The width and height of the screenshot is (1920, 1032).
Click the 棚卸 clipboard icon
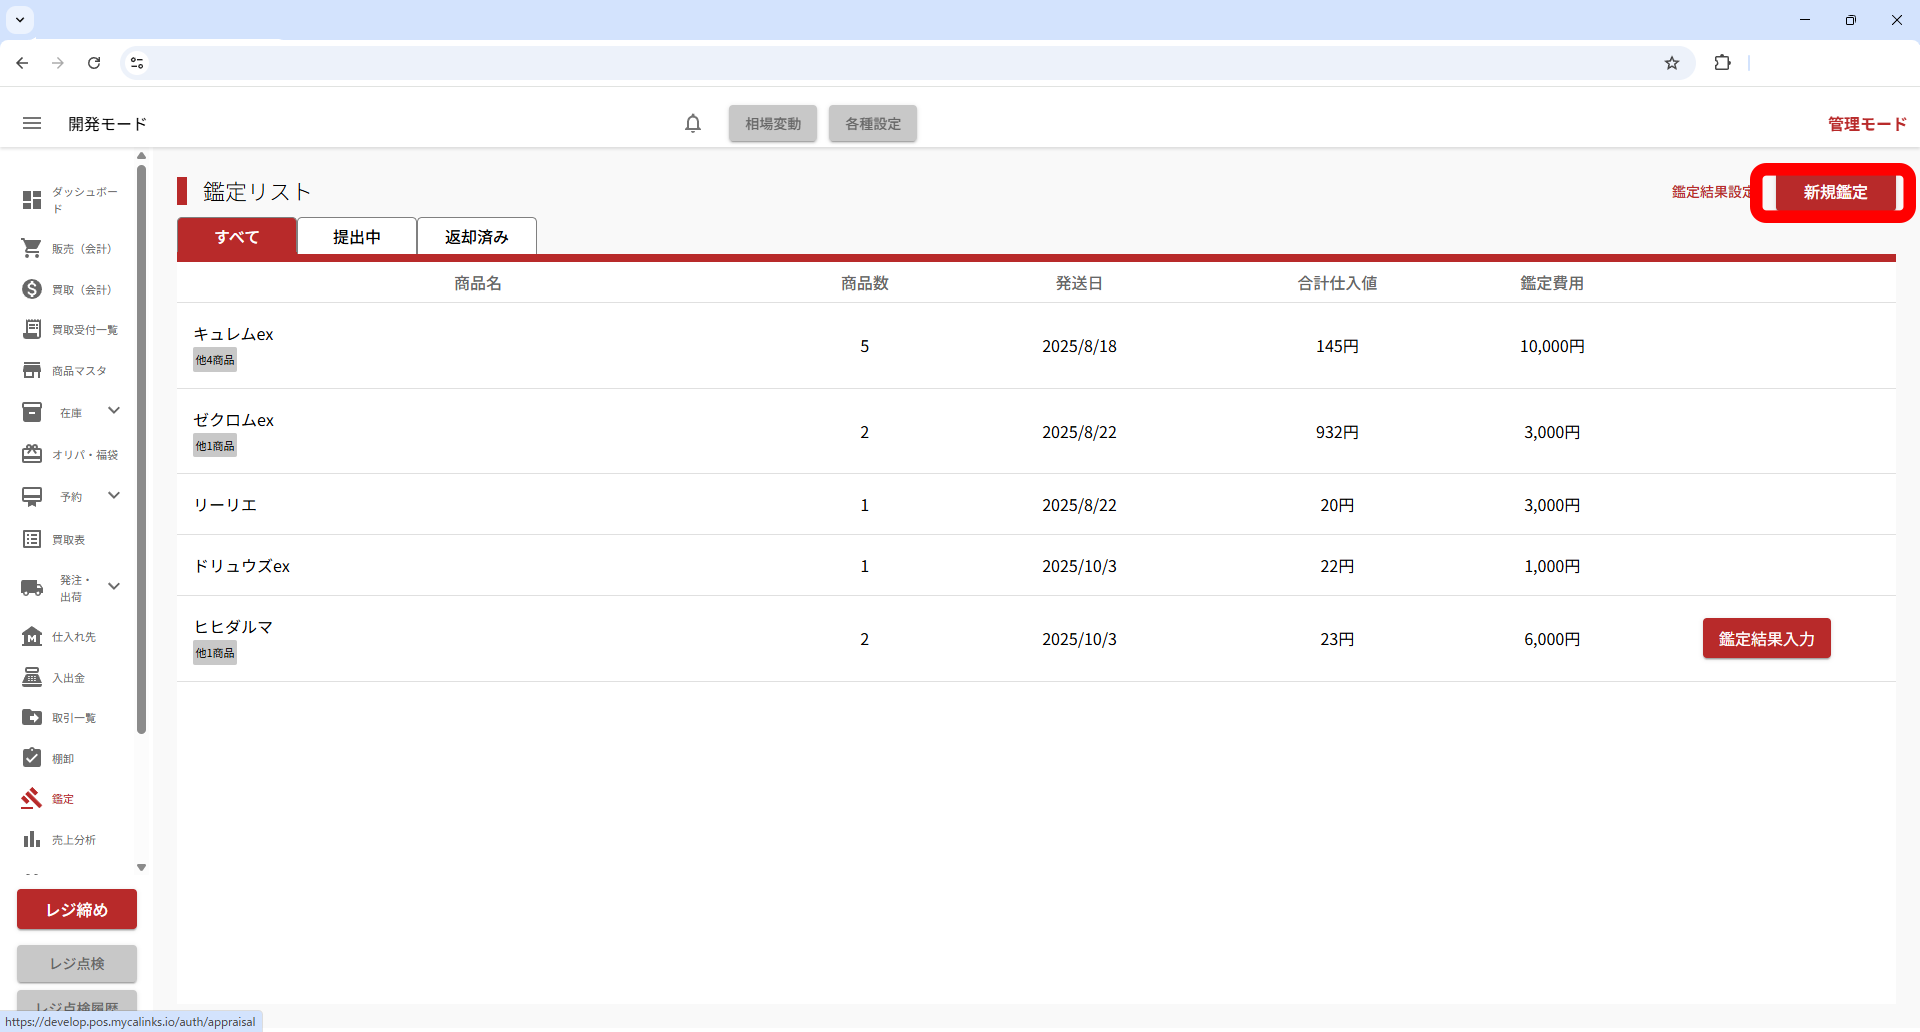pyautogui.click(x=32, y=758)
